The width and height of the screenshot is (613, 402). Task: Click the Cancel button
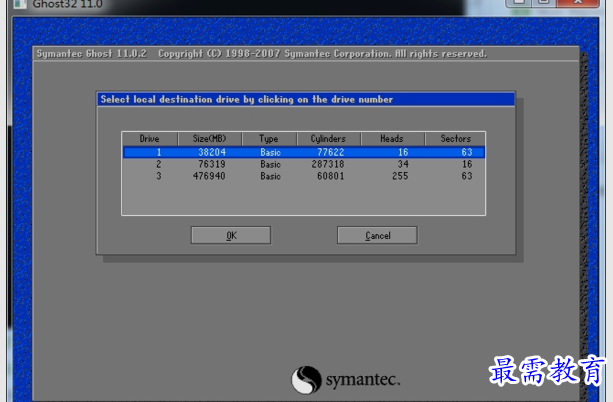[377, 235]
